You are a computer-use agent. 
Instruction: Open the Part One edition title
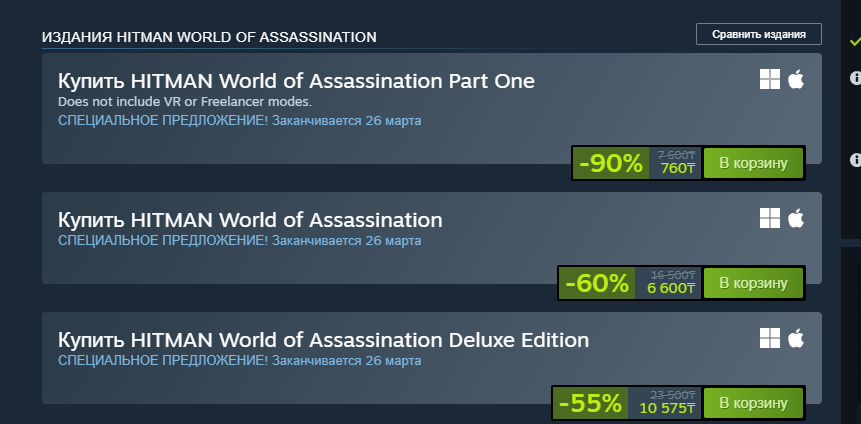pyautogui.click(x=296, y=81)
